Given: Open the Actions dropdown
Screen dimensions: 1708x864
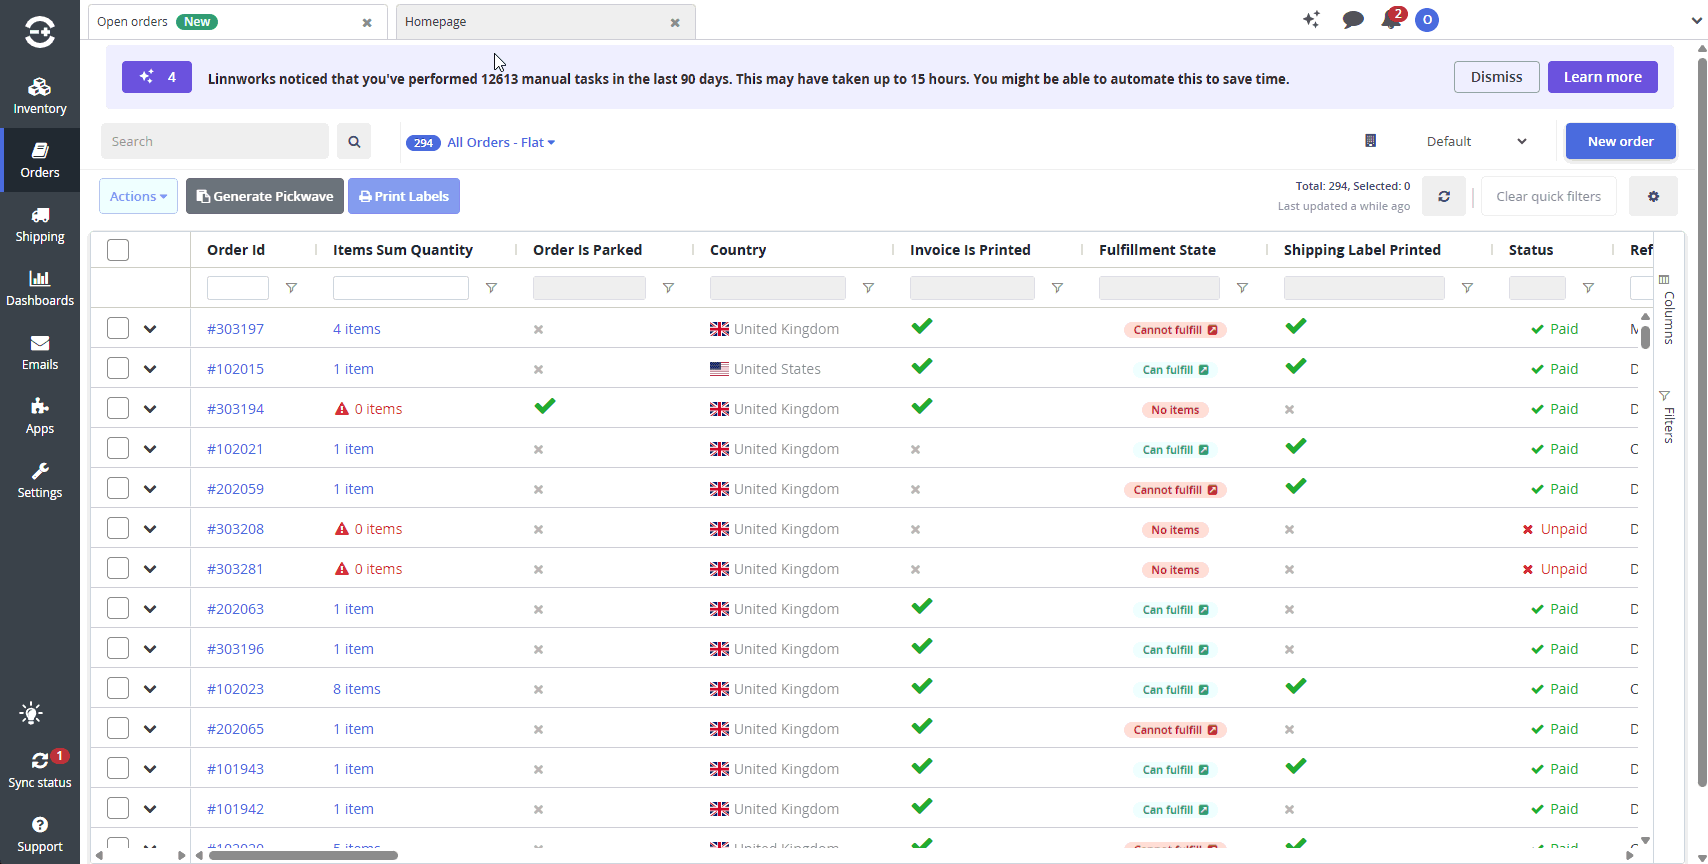Looking at the screenshot, I should tap(139, 196).
